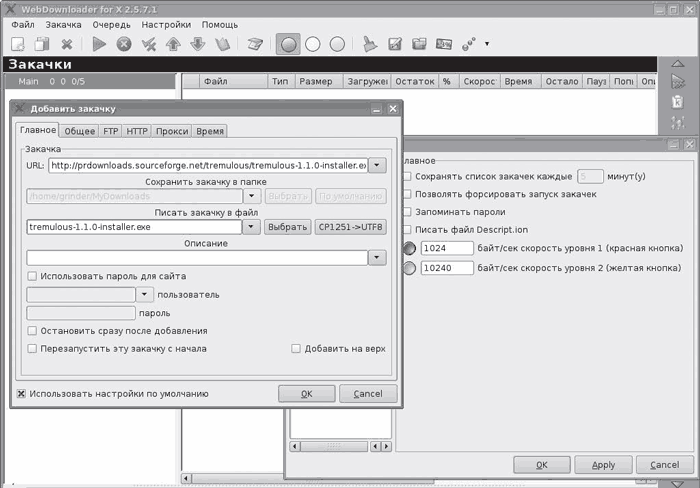Move download down with the down arrow icon

pyautogui.click(x=197, y=44)
